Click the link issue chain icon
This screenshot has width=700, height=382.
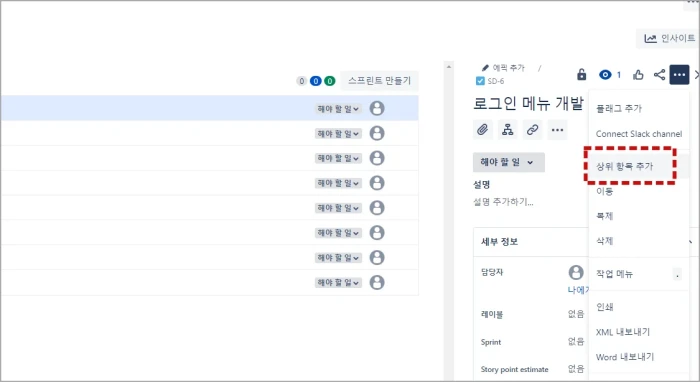pos(532,130)
